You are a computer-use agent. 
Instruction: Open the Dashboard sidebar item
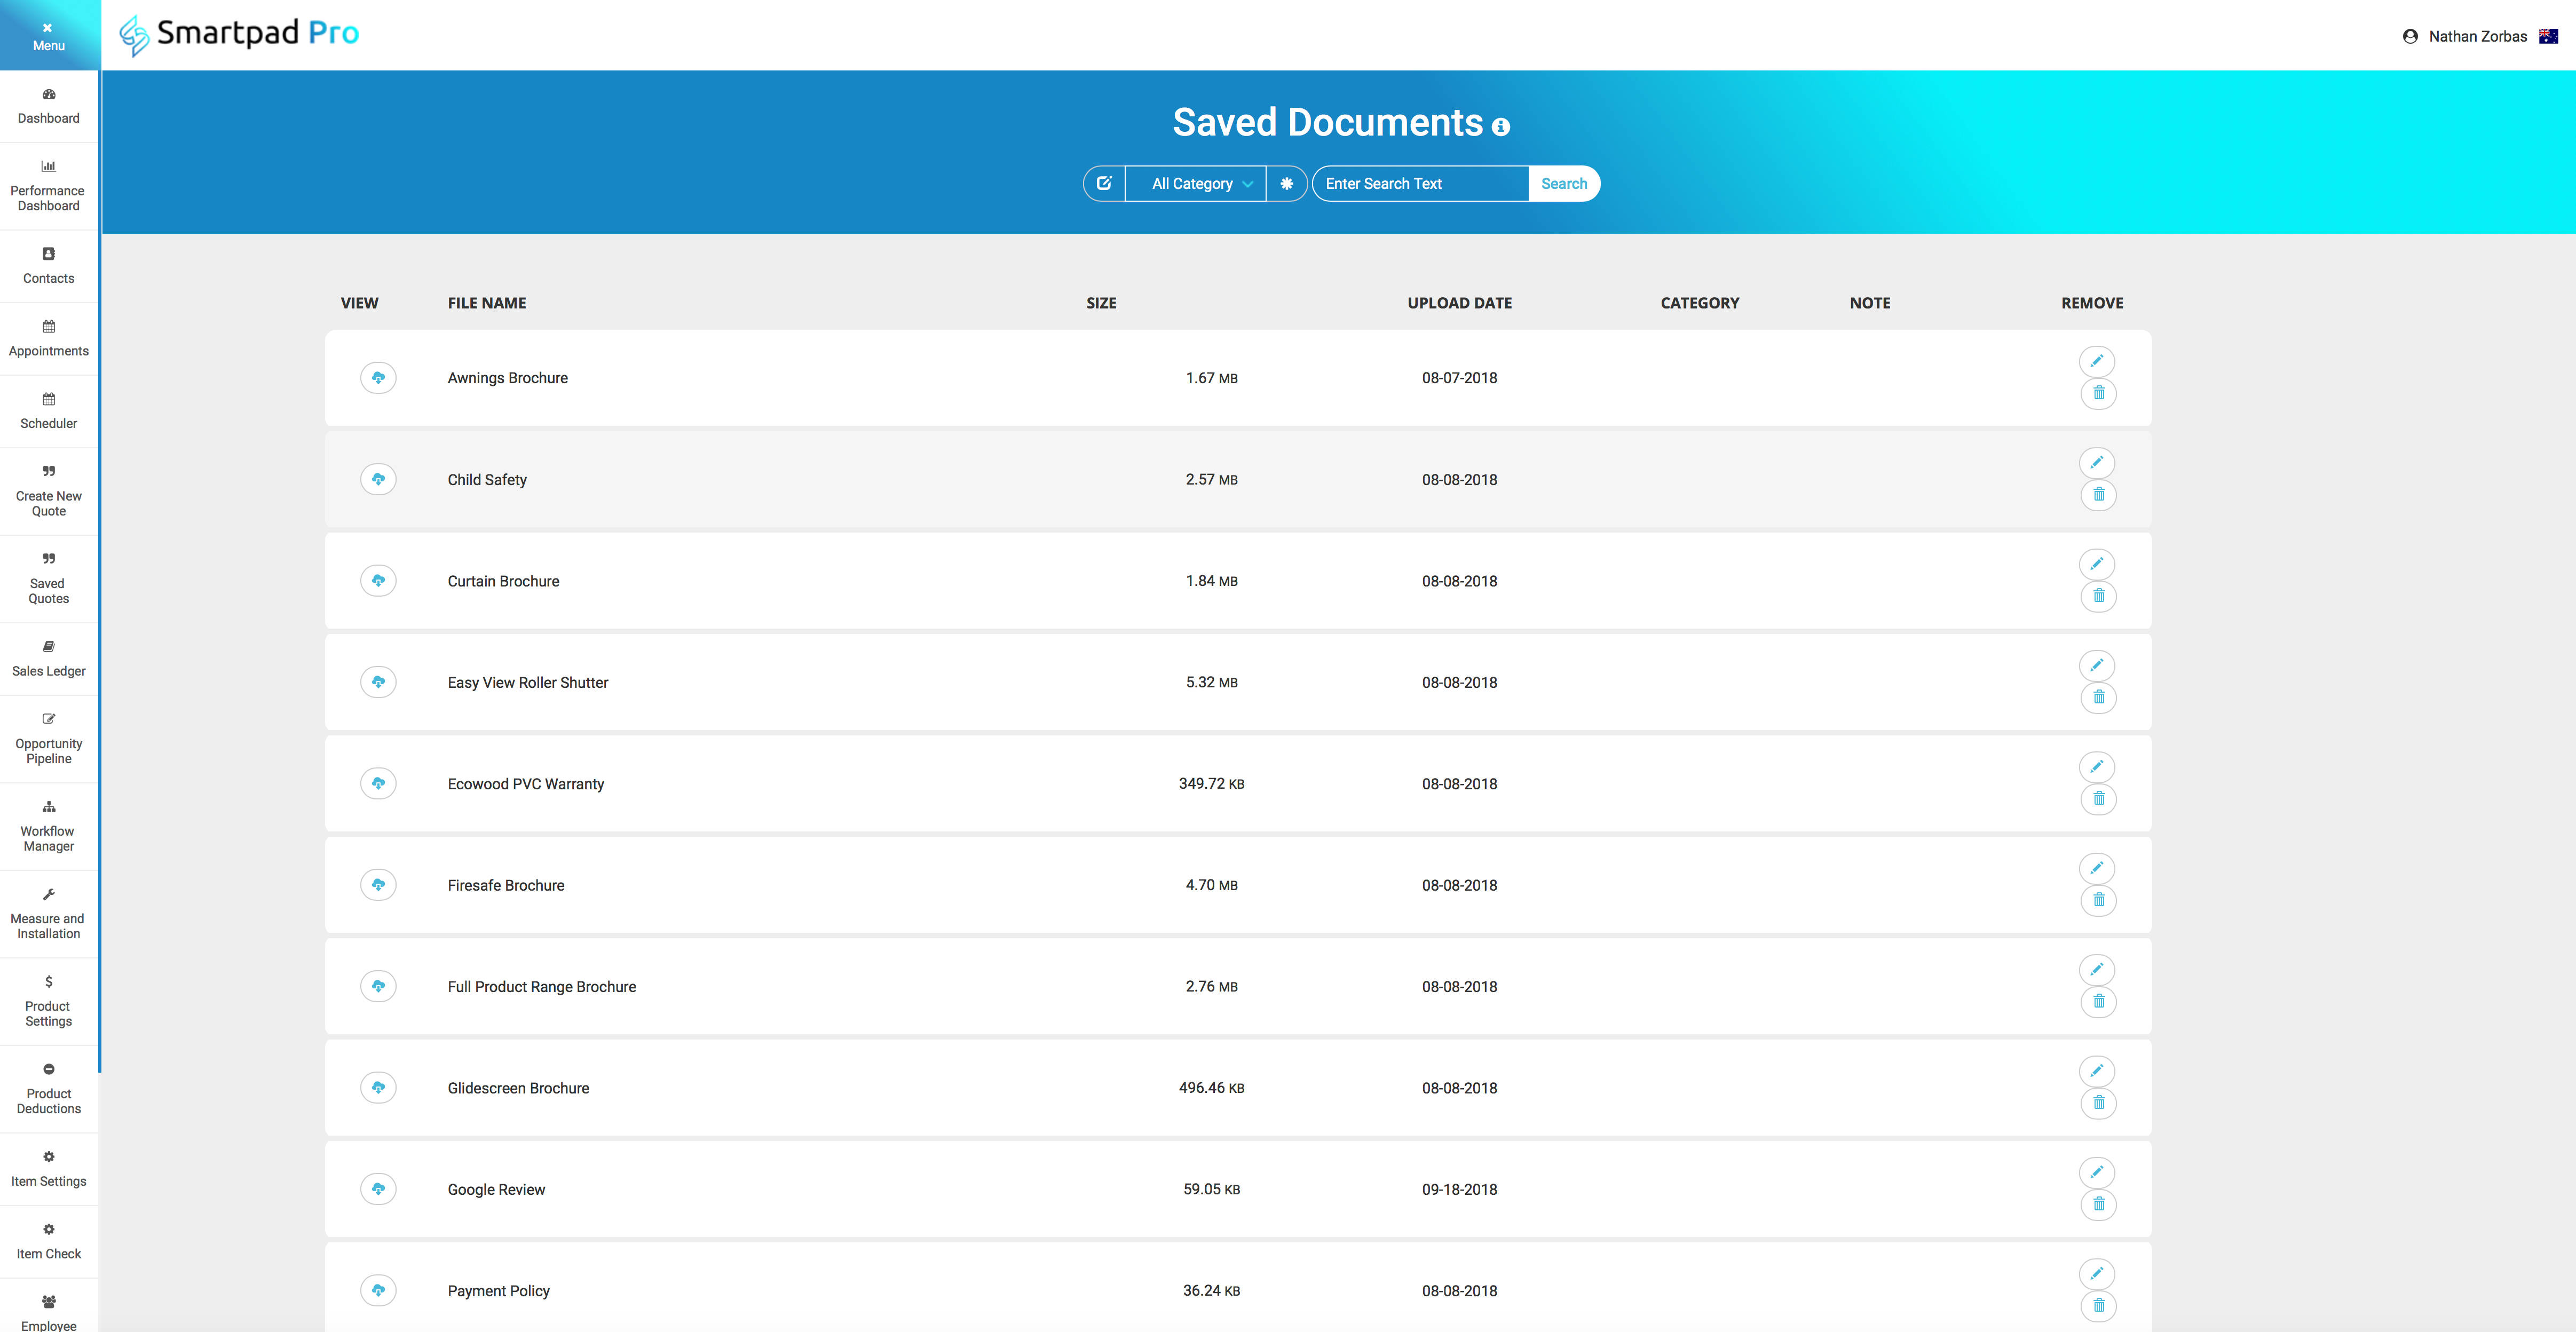pos(49,107)
